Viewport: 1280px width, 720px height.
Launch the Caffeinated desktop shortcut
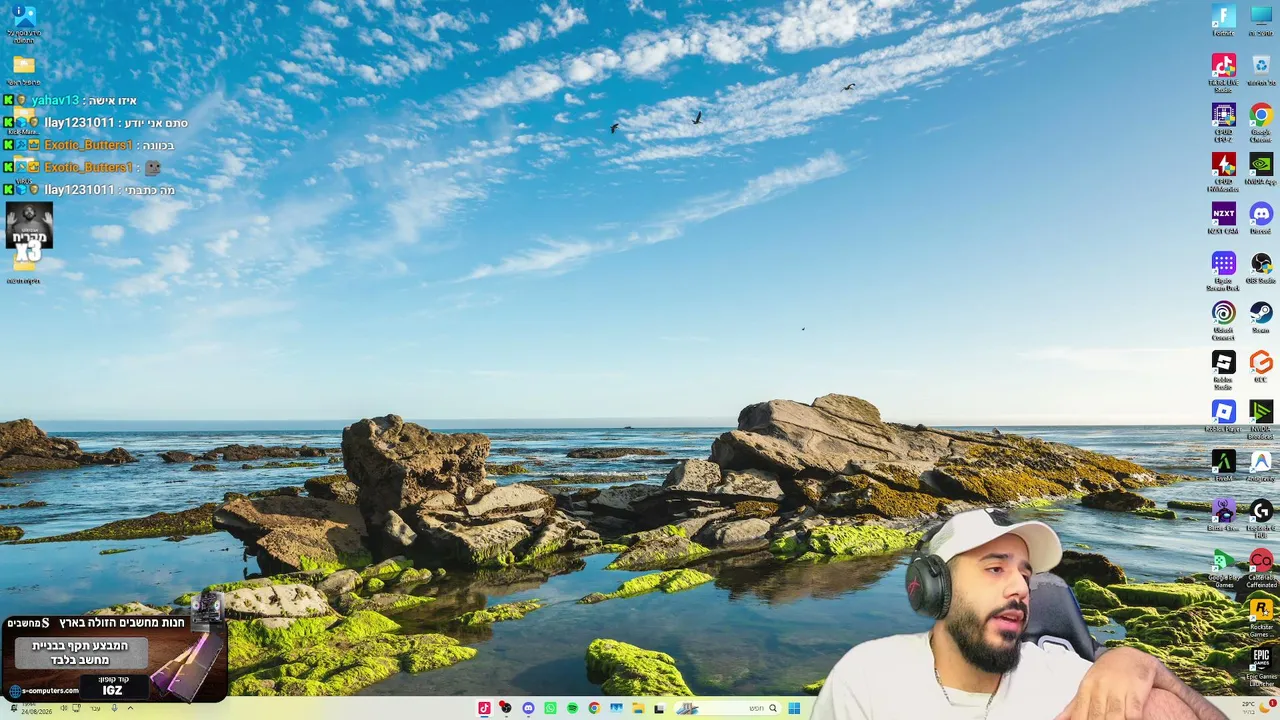click(1261, 566)
